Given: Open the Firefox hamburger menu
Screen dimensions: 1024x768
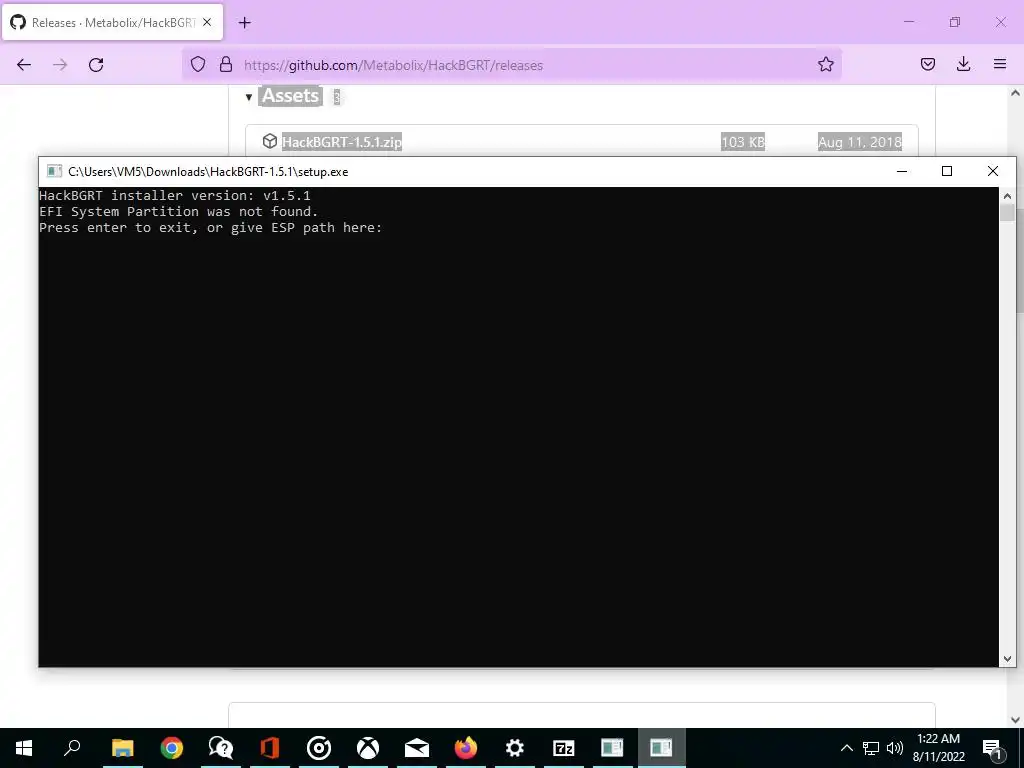Looking at the screenshot, I should pyautogui.click(x=999, y=64).
